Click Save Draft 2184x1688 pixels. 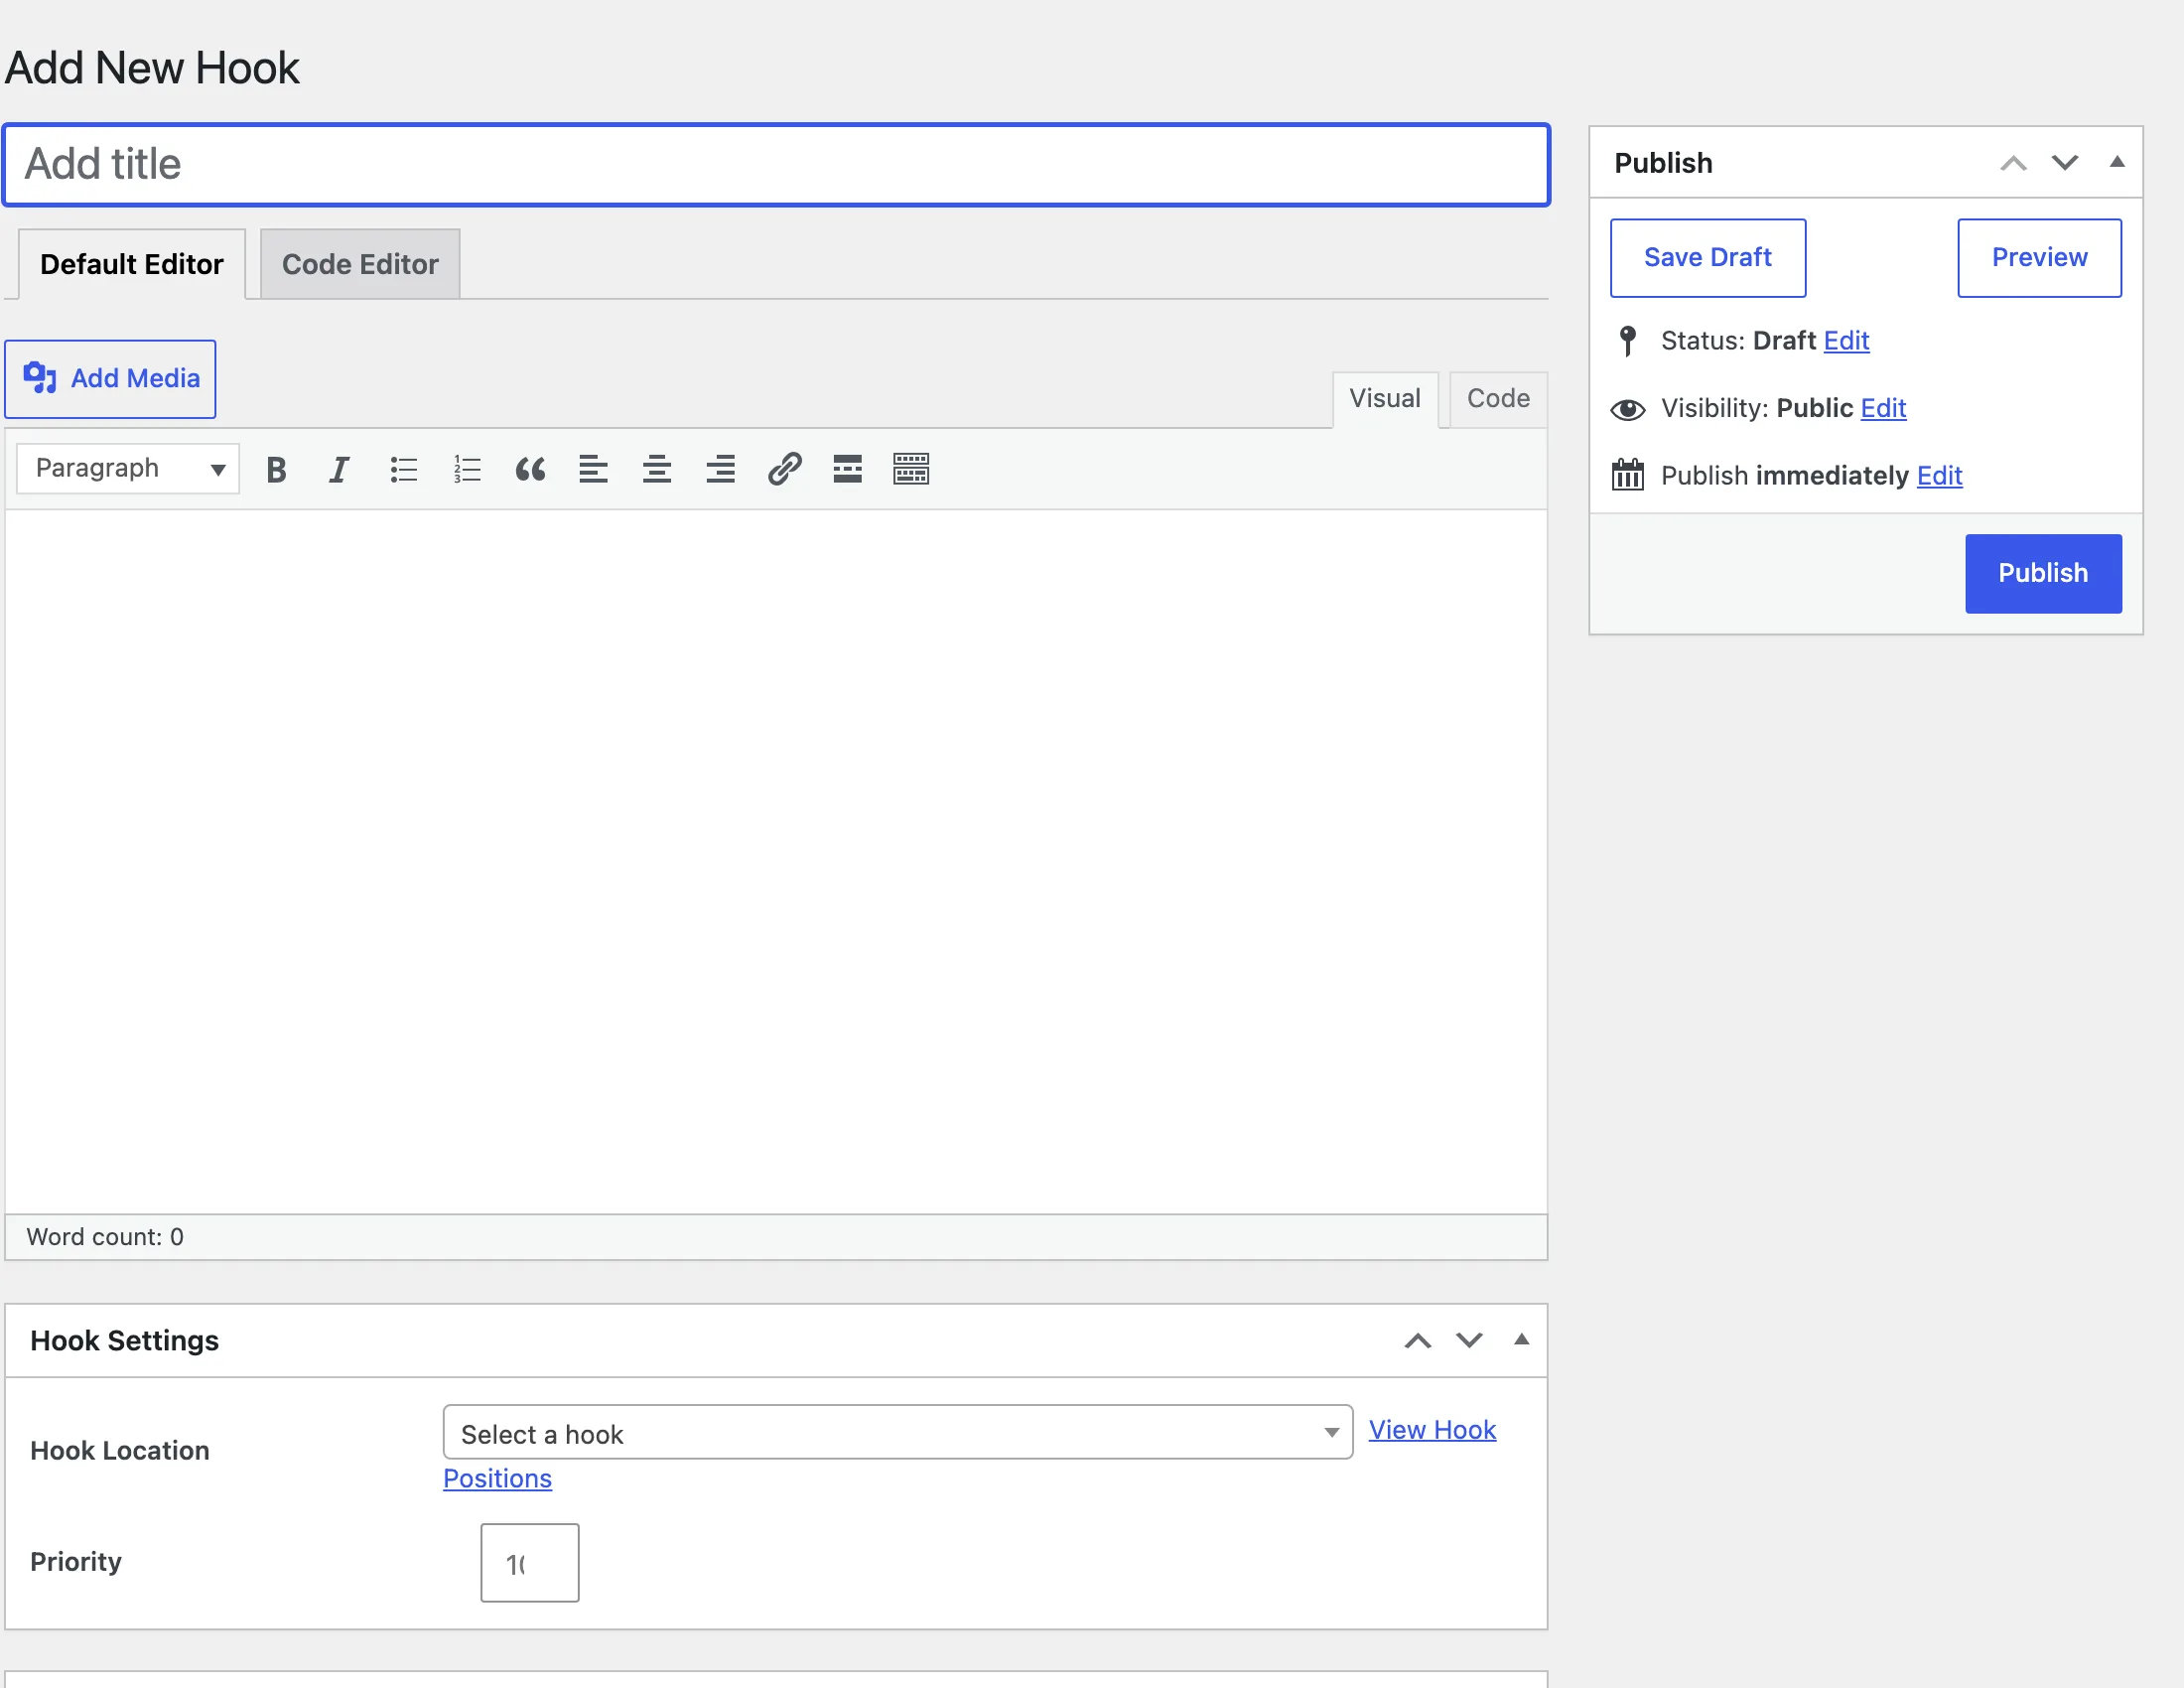coord(1708,258)
